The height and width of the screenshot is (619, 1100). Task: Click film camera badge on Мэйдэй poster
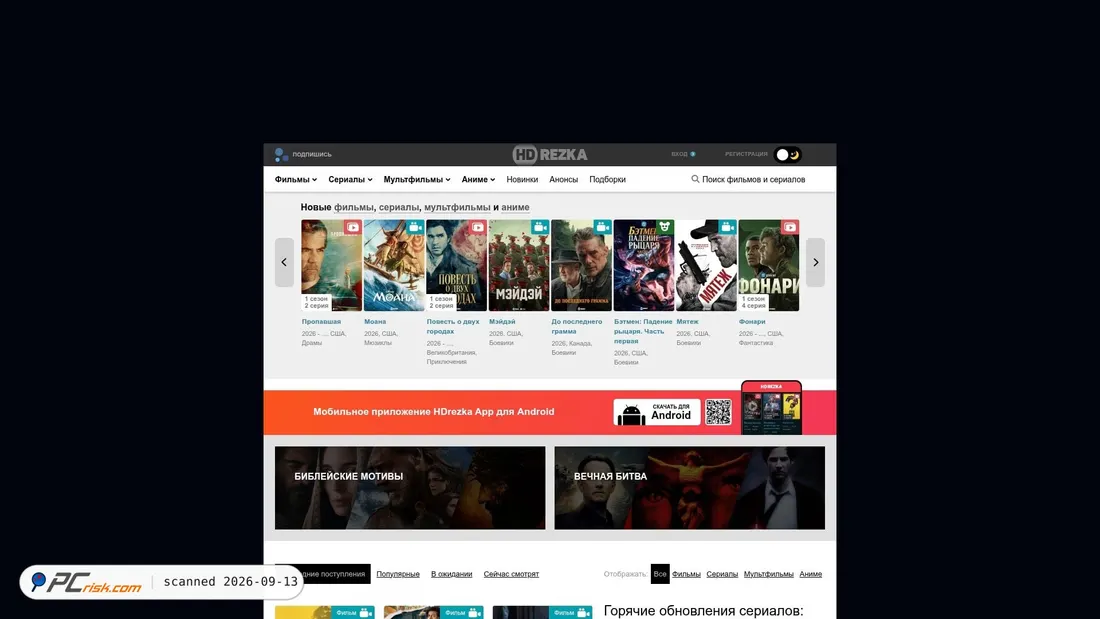tap(540, 227)
